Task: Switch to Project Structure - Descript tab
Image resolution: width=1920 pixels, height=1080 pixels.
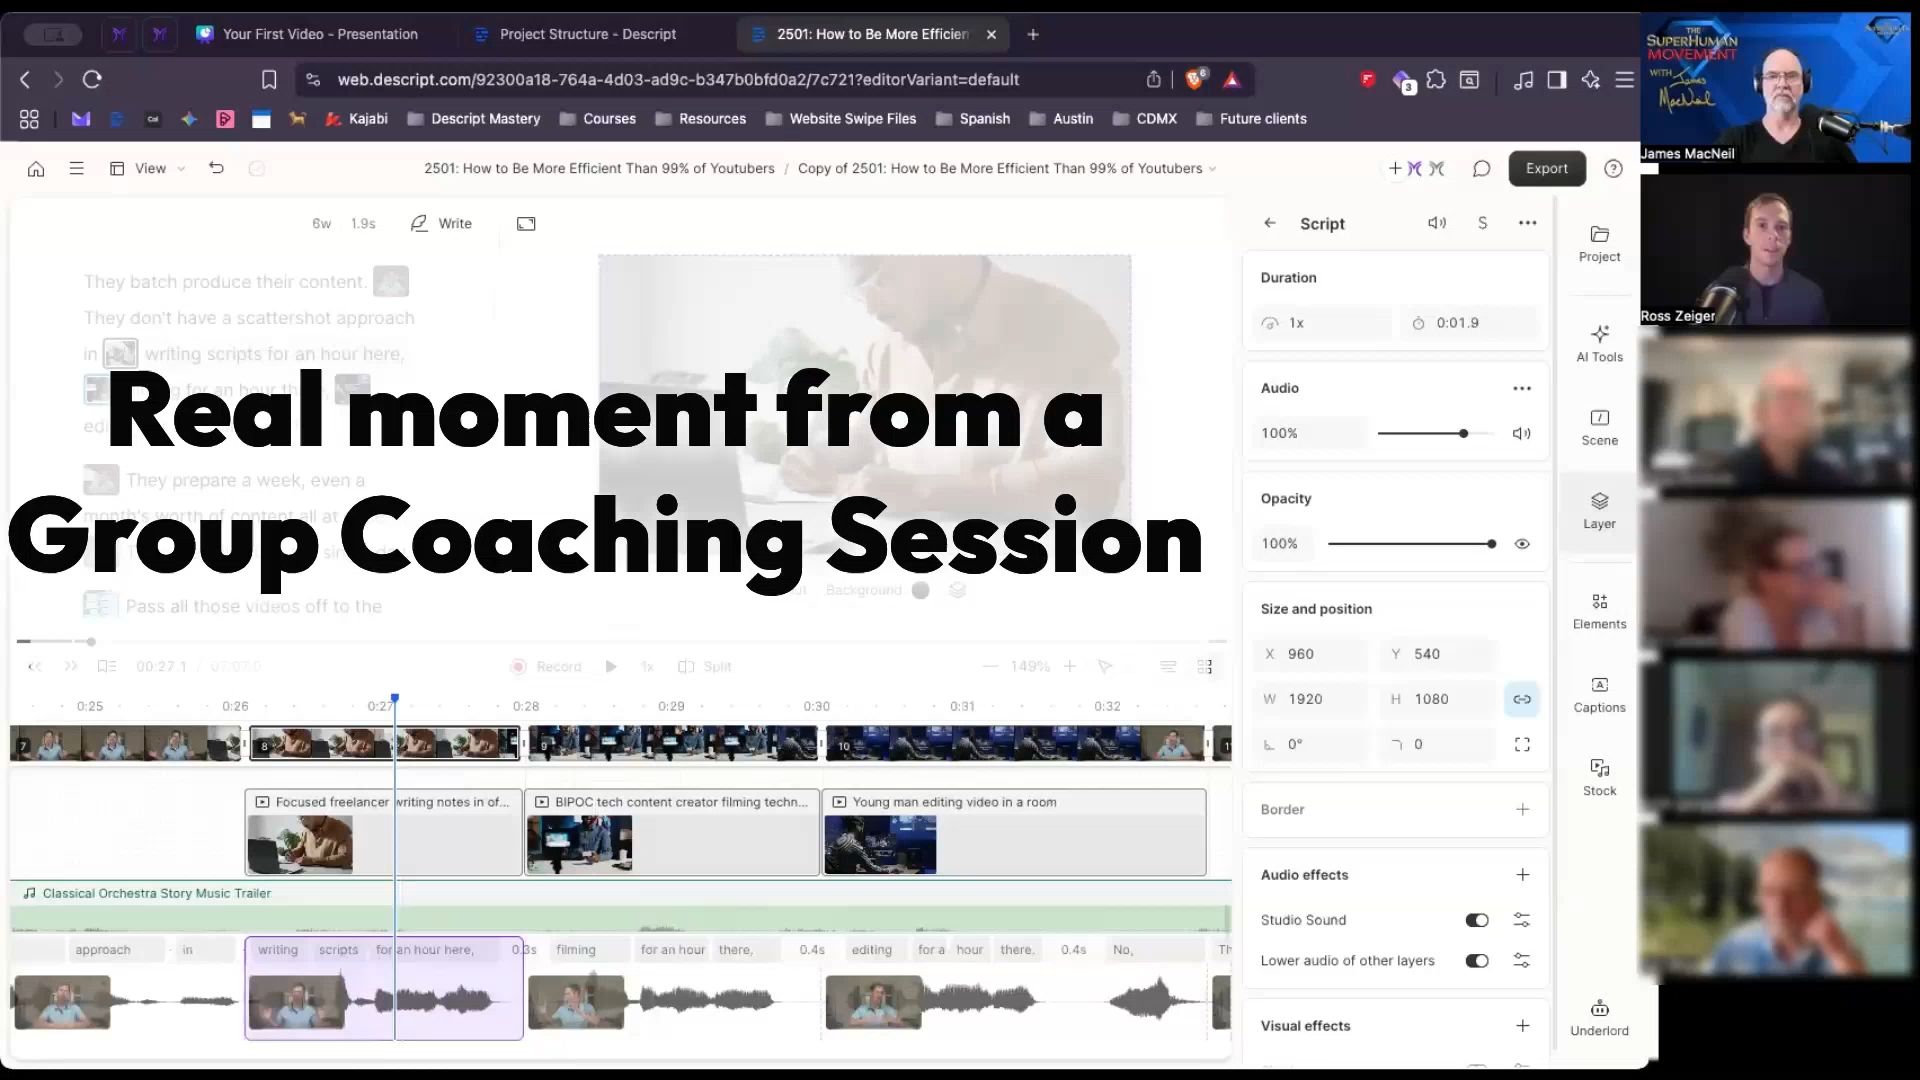Action: (576, 34)
